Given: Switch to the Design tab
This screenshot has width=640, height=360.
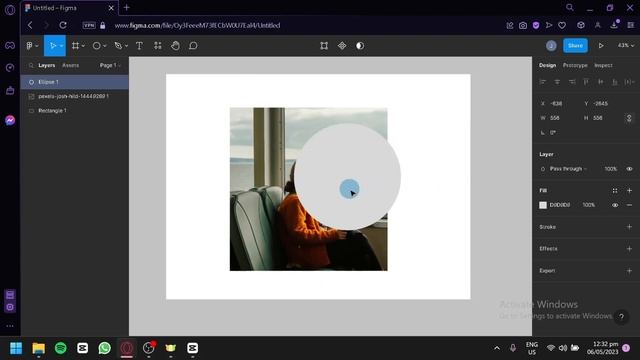Looking at the screenshot, I should click(547, 65).
